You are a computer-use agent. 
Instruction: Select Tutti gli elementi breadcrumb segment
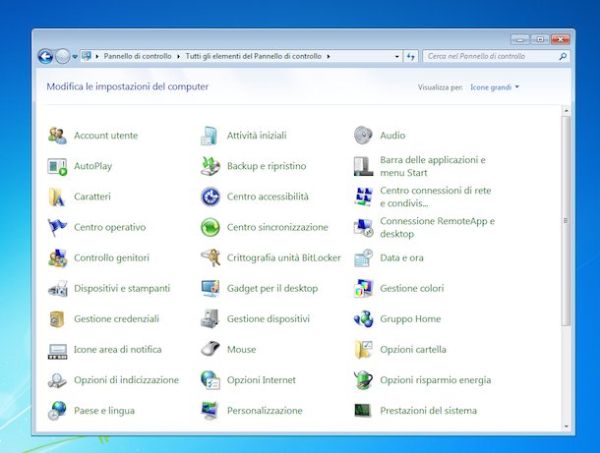pyautogui.click(x=253, y=57)
